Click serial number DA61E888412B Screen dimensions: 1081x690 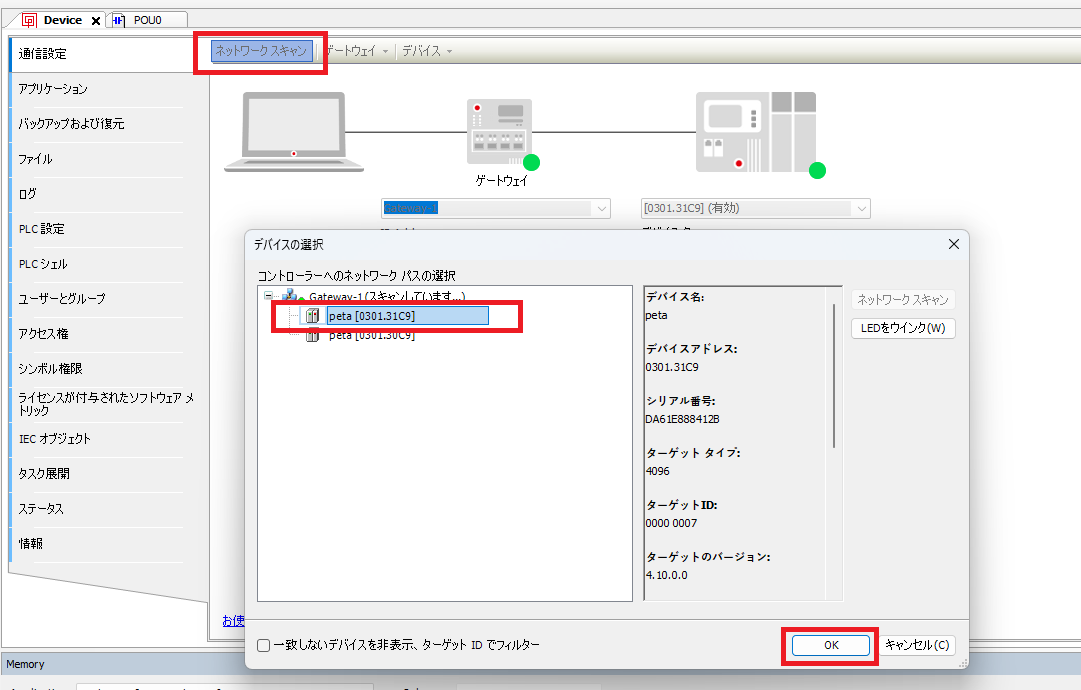click(x=683, y=419)
